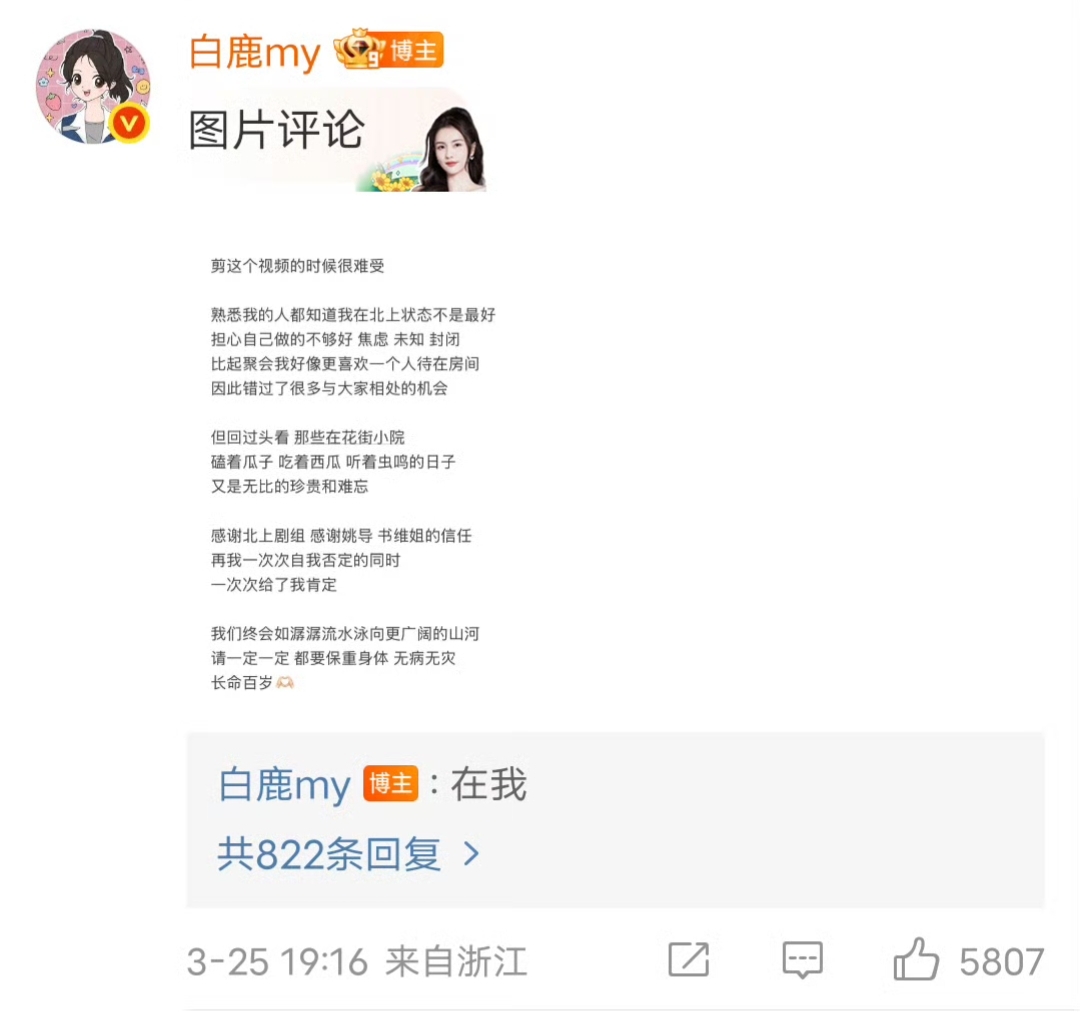Click the orange V verified badge
Screen dimensions: 1080x1012
point(129,123)
